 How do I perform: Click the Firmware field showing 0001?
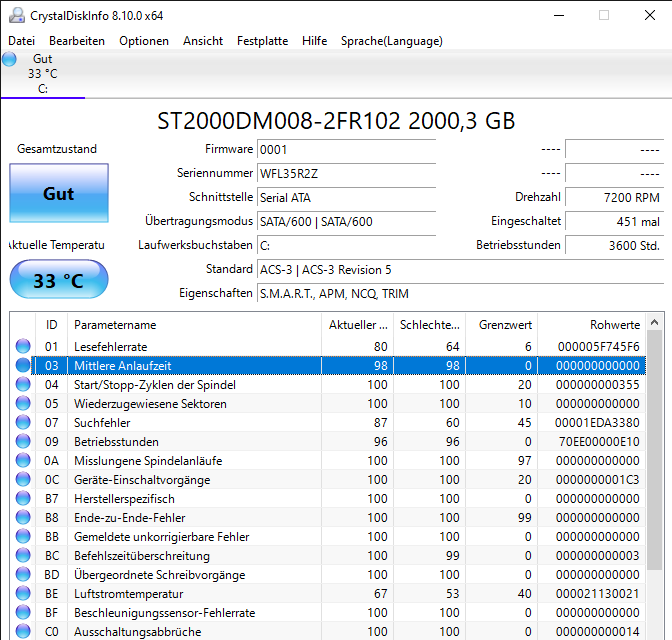coord(346,150)
